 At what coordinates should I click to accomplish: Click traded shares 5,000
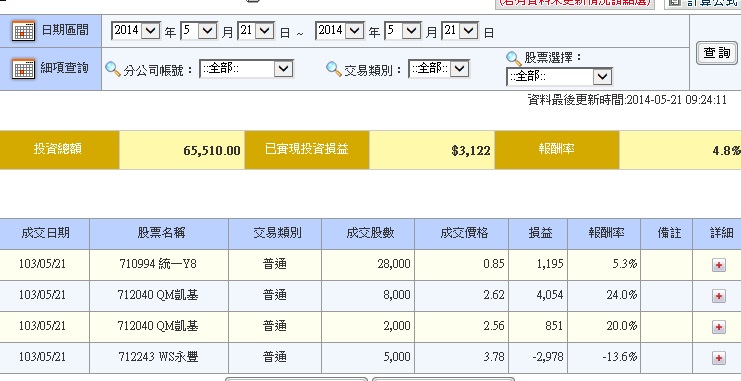pos(397,357)
